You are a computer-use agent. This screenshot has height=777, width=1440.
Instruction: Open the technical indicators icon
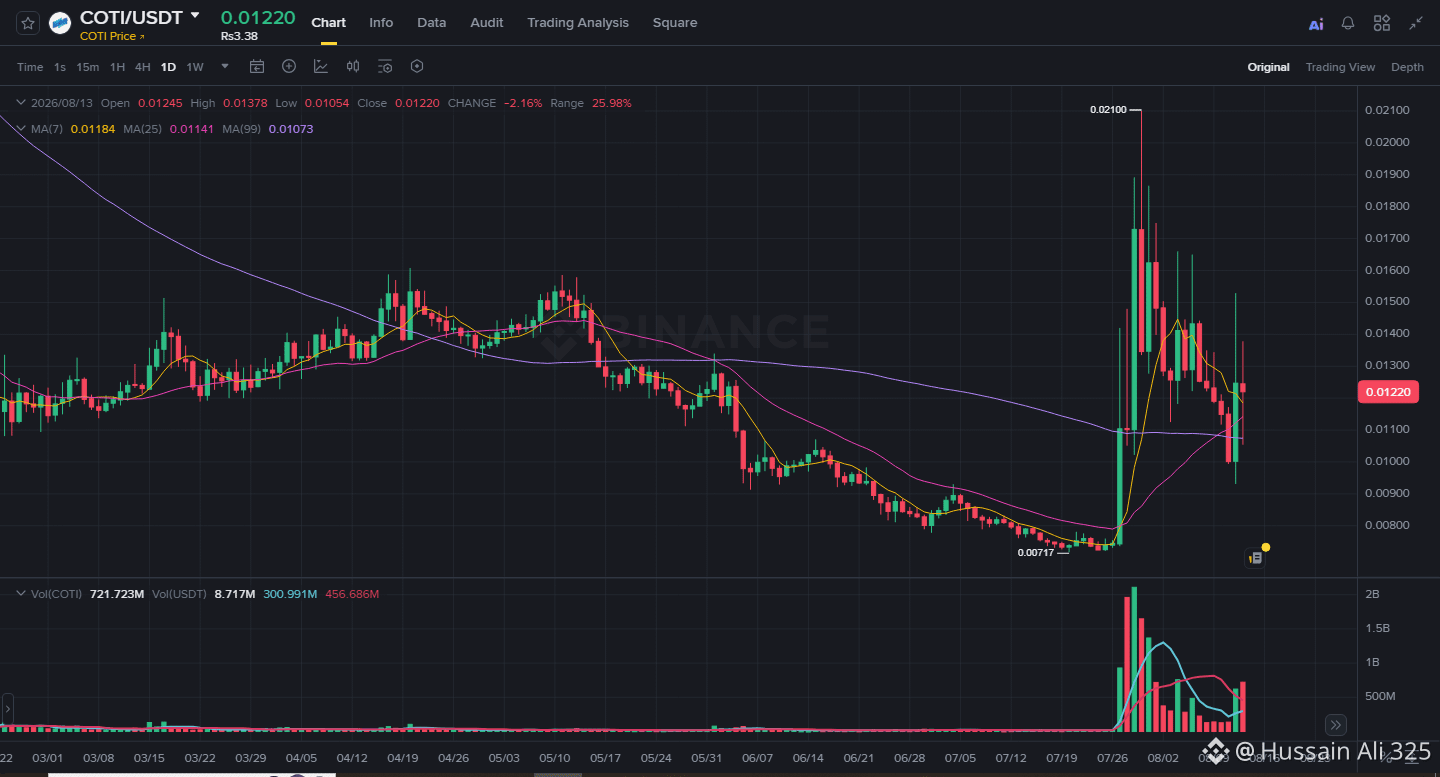321,67
